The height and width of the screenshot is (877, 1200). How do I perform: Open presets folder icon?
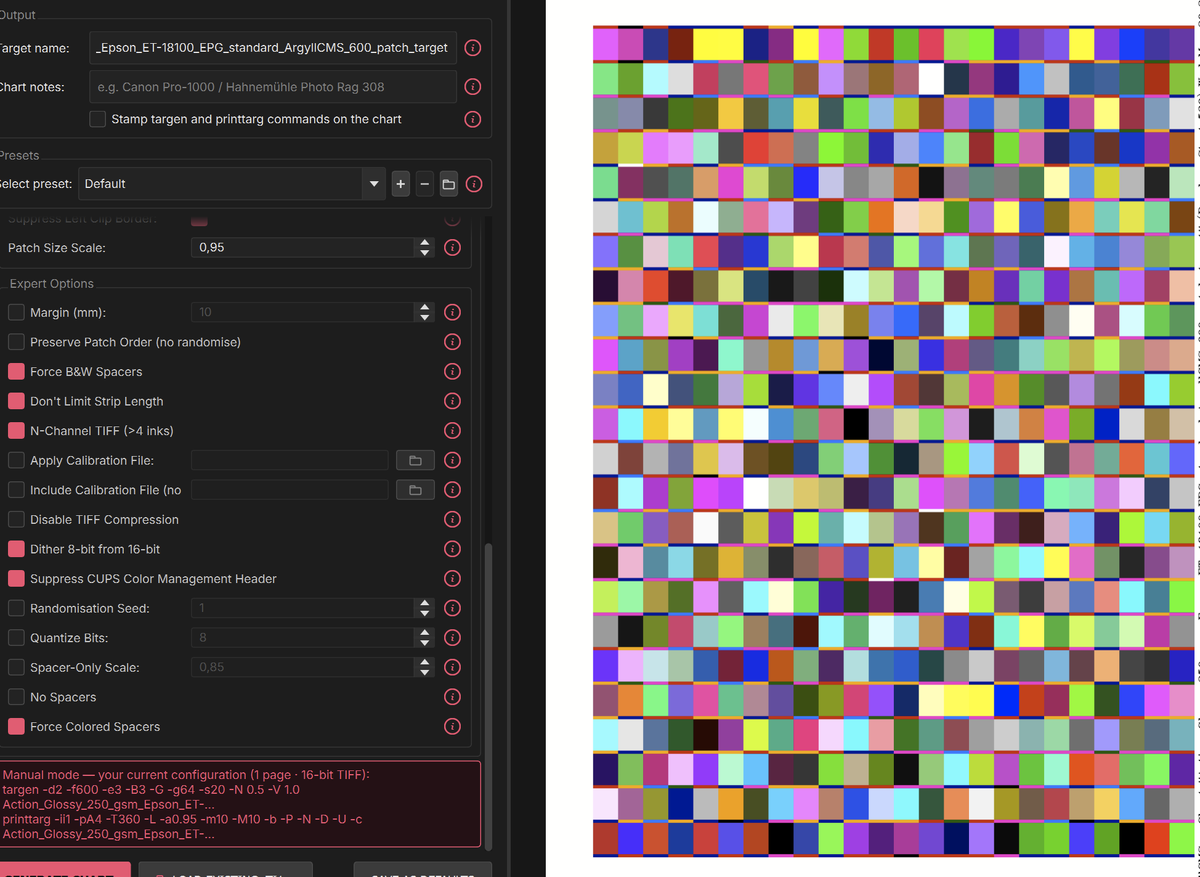click(449, 184)
